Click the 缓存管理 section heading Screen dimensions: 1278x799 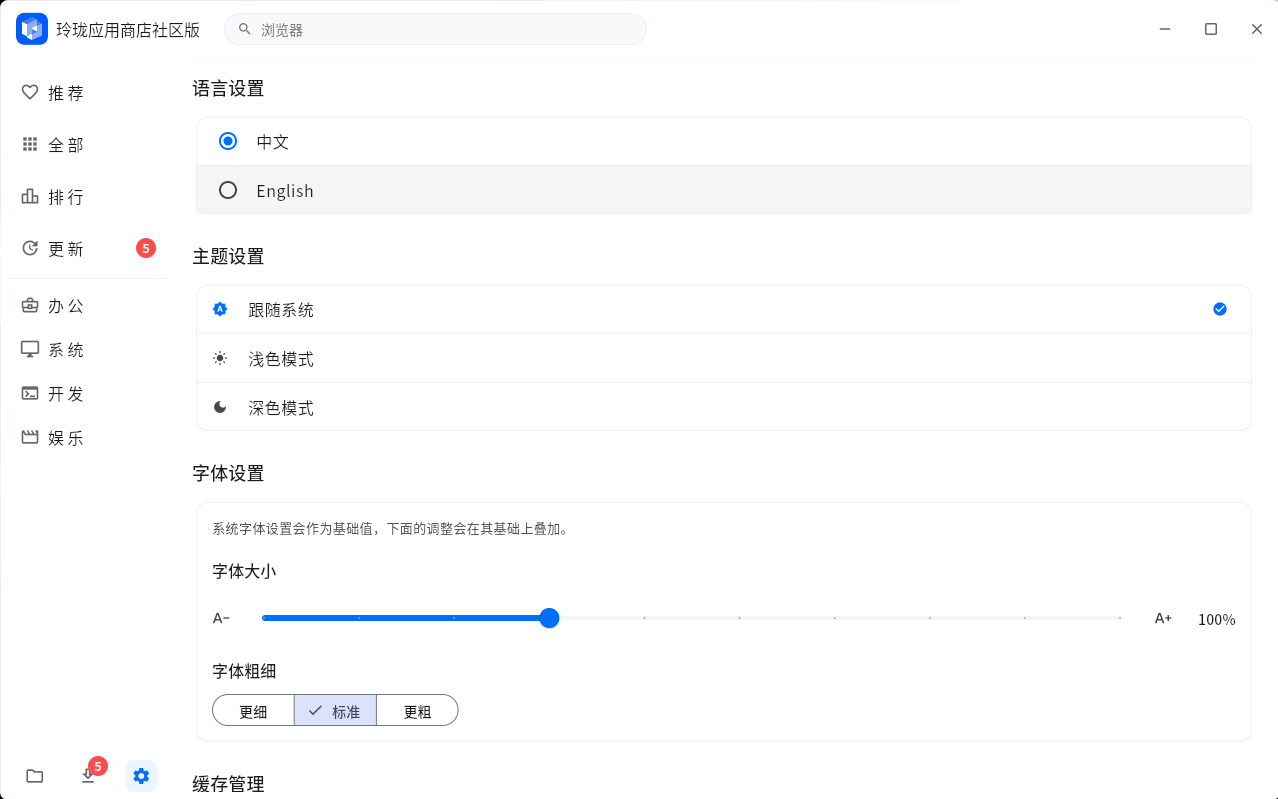click(228, 784)
